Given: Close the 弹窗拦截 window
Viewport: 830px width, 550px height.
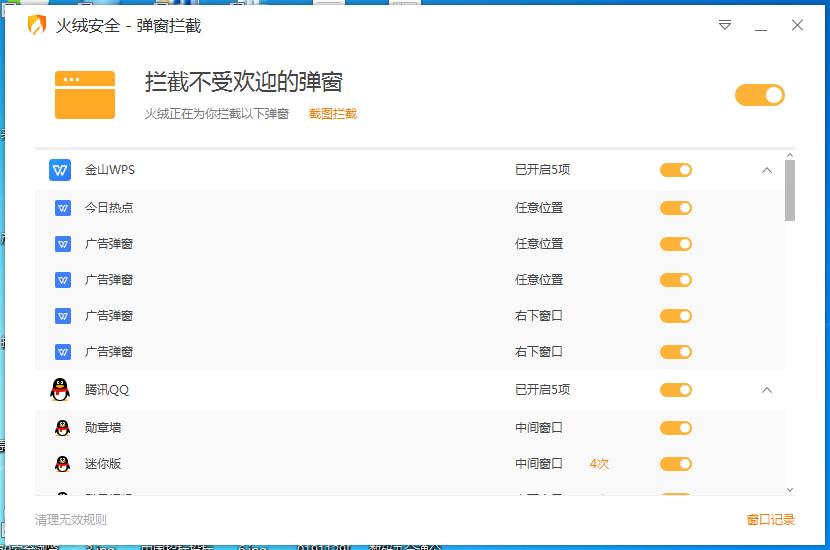Looking at the screenshot, I should click(x=797, y=25).
